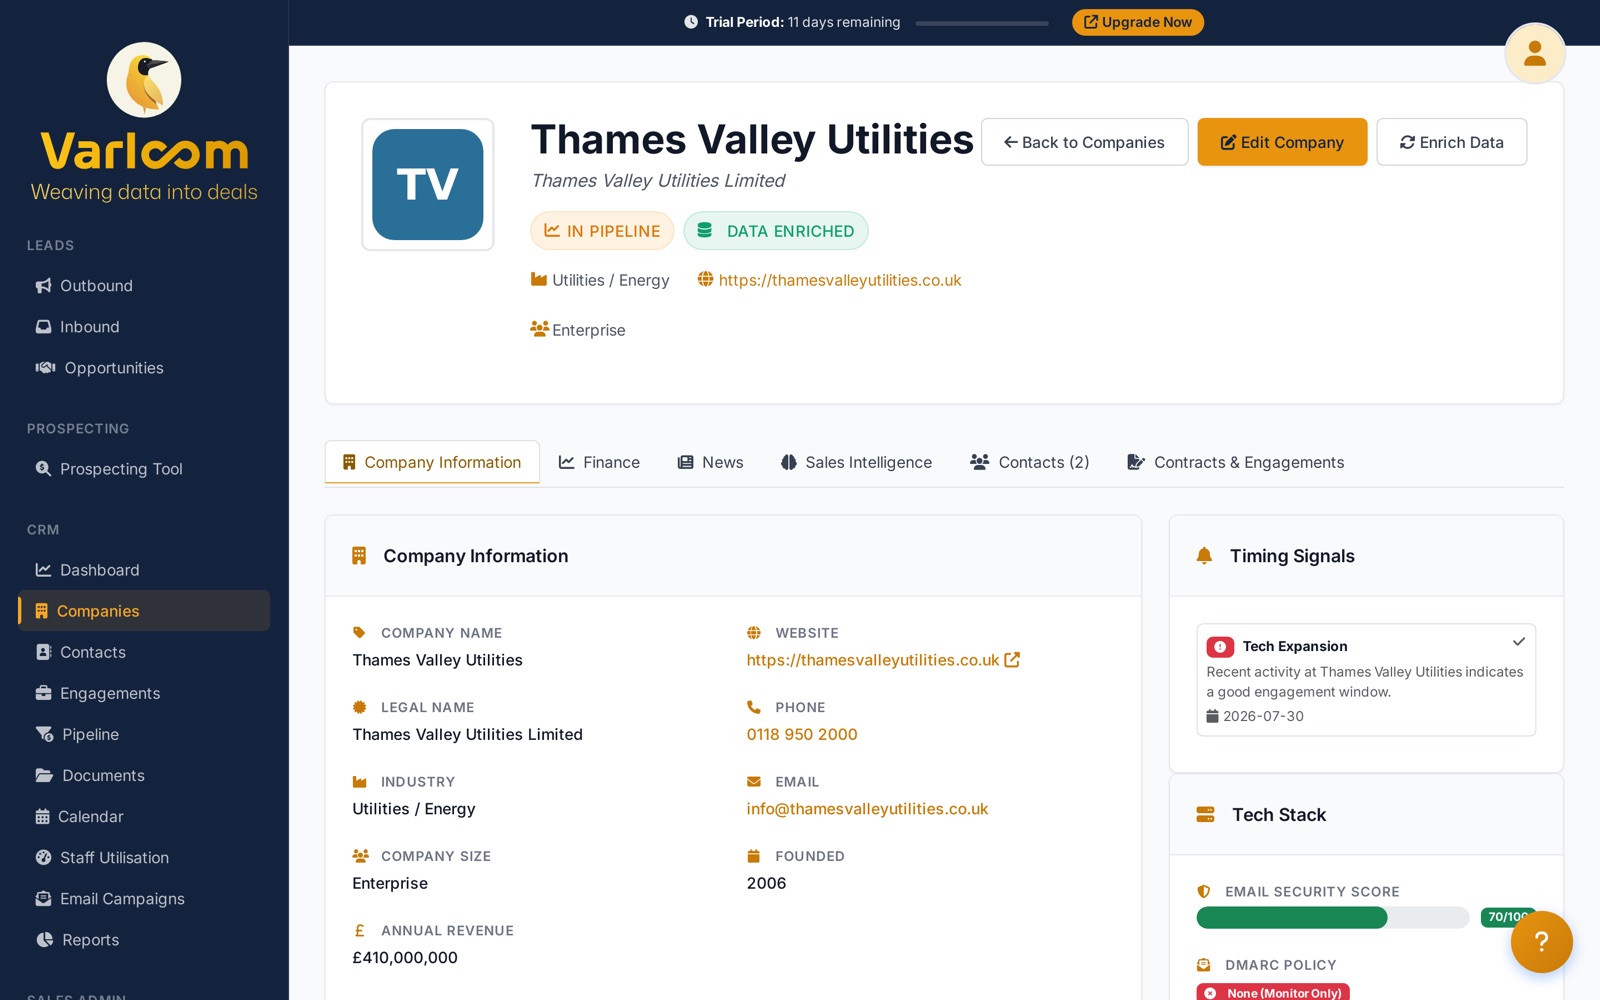Click the legal name Thames Valley Utilities Limited

point(467,734)
